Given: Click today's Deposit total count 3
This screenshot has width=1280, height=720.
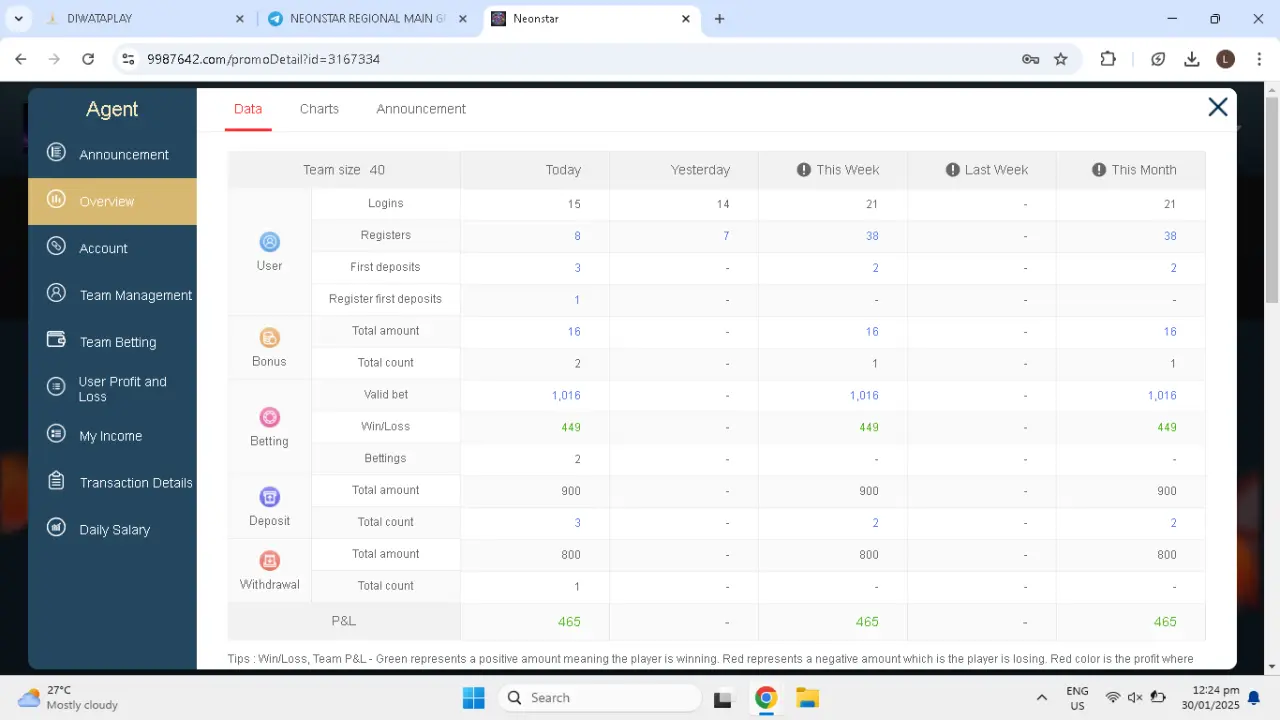Looking at the screenshot, I should (577, 523).
